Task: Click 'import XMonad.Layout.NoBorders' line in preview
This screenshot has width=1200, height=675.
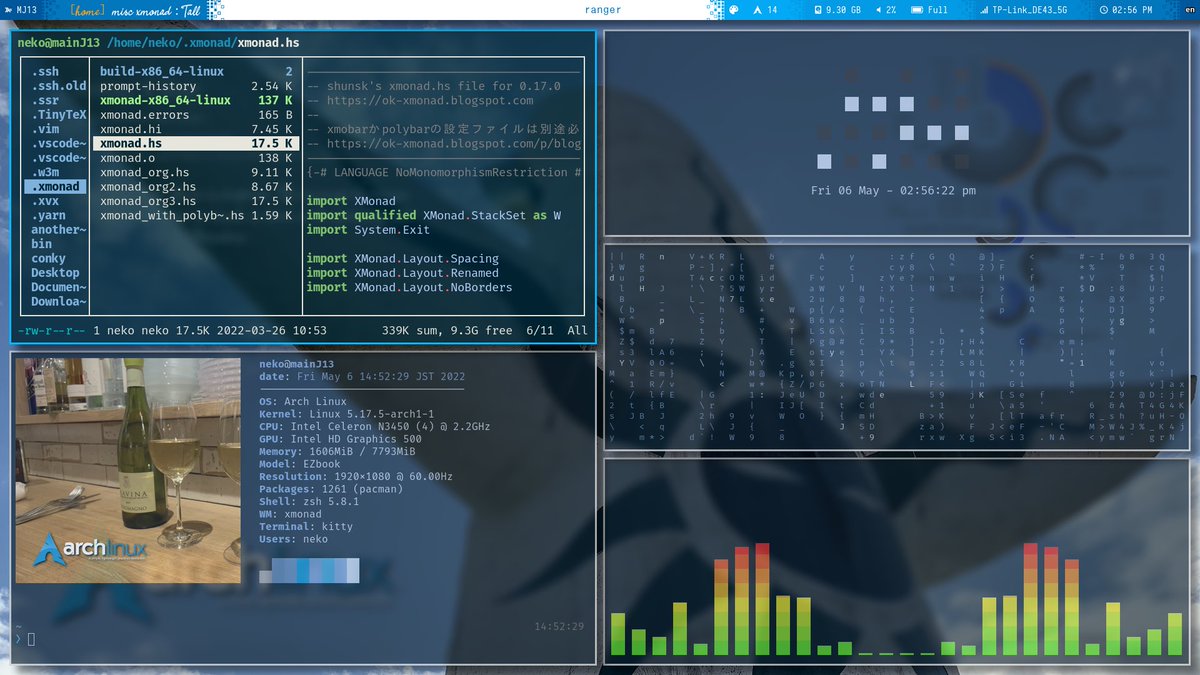Action: point(409,287)
